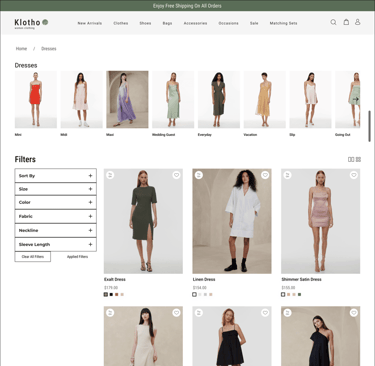This screenshot has width=375, height=366.
Task: Click the page vertical scrollbar thumb
Action: pos(369,126)
